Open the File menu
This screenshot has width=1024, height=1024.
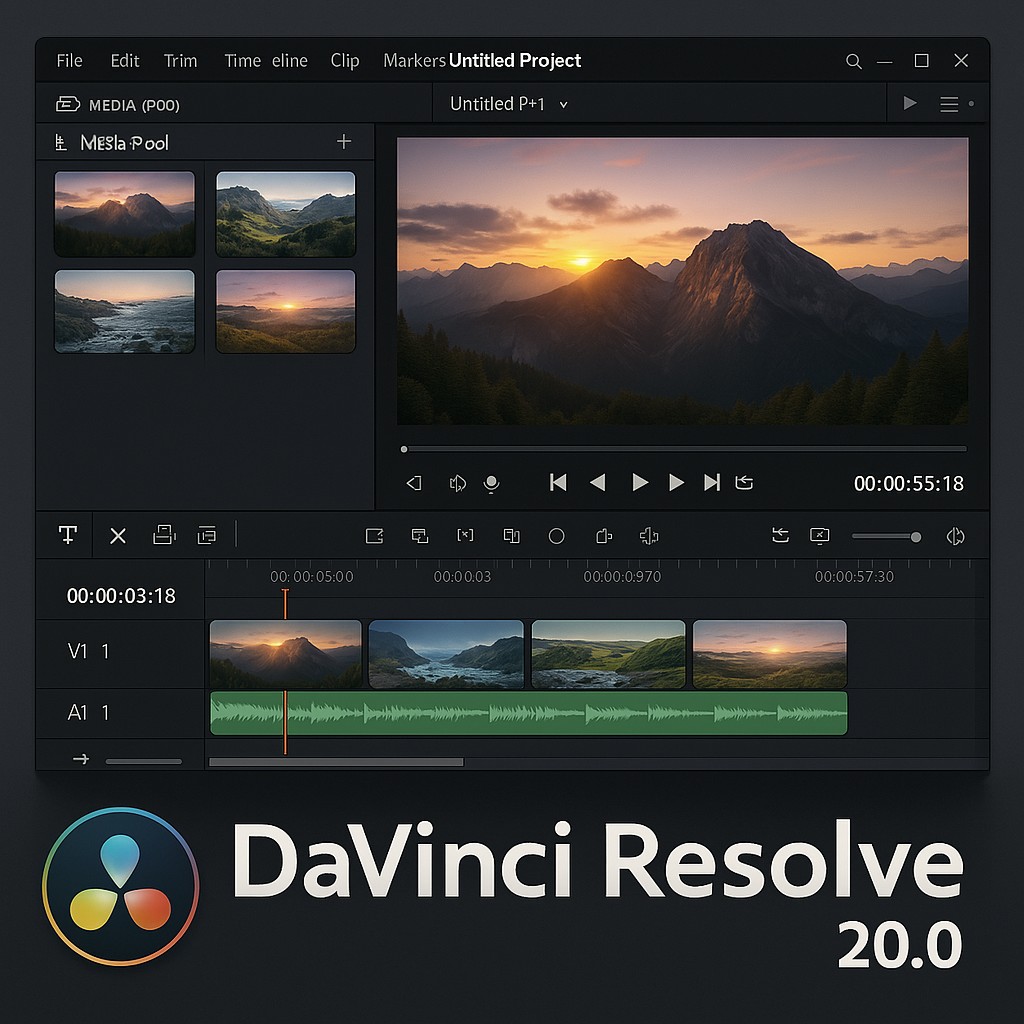pyautogui.click(x=69, y=61)
